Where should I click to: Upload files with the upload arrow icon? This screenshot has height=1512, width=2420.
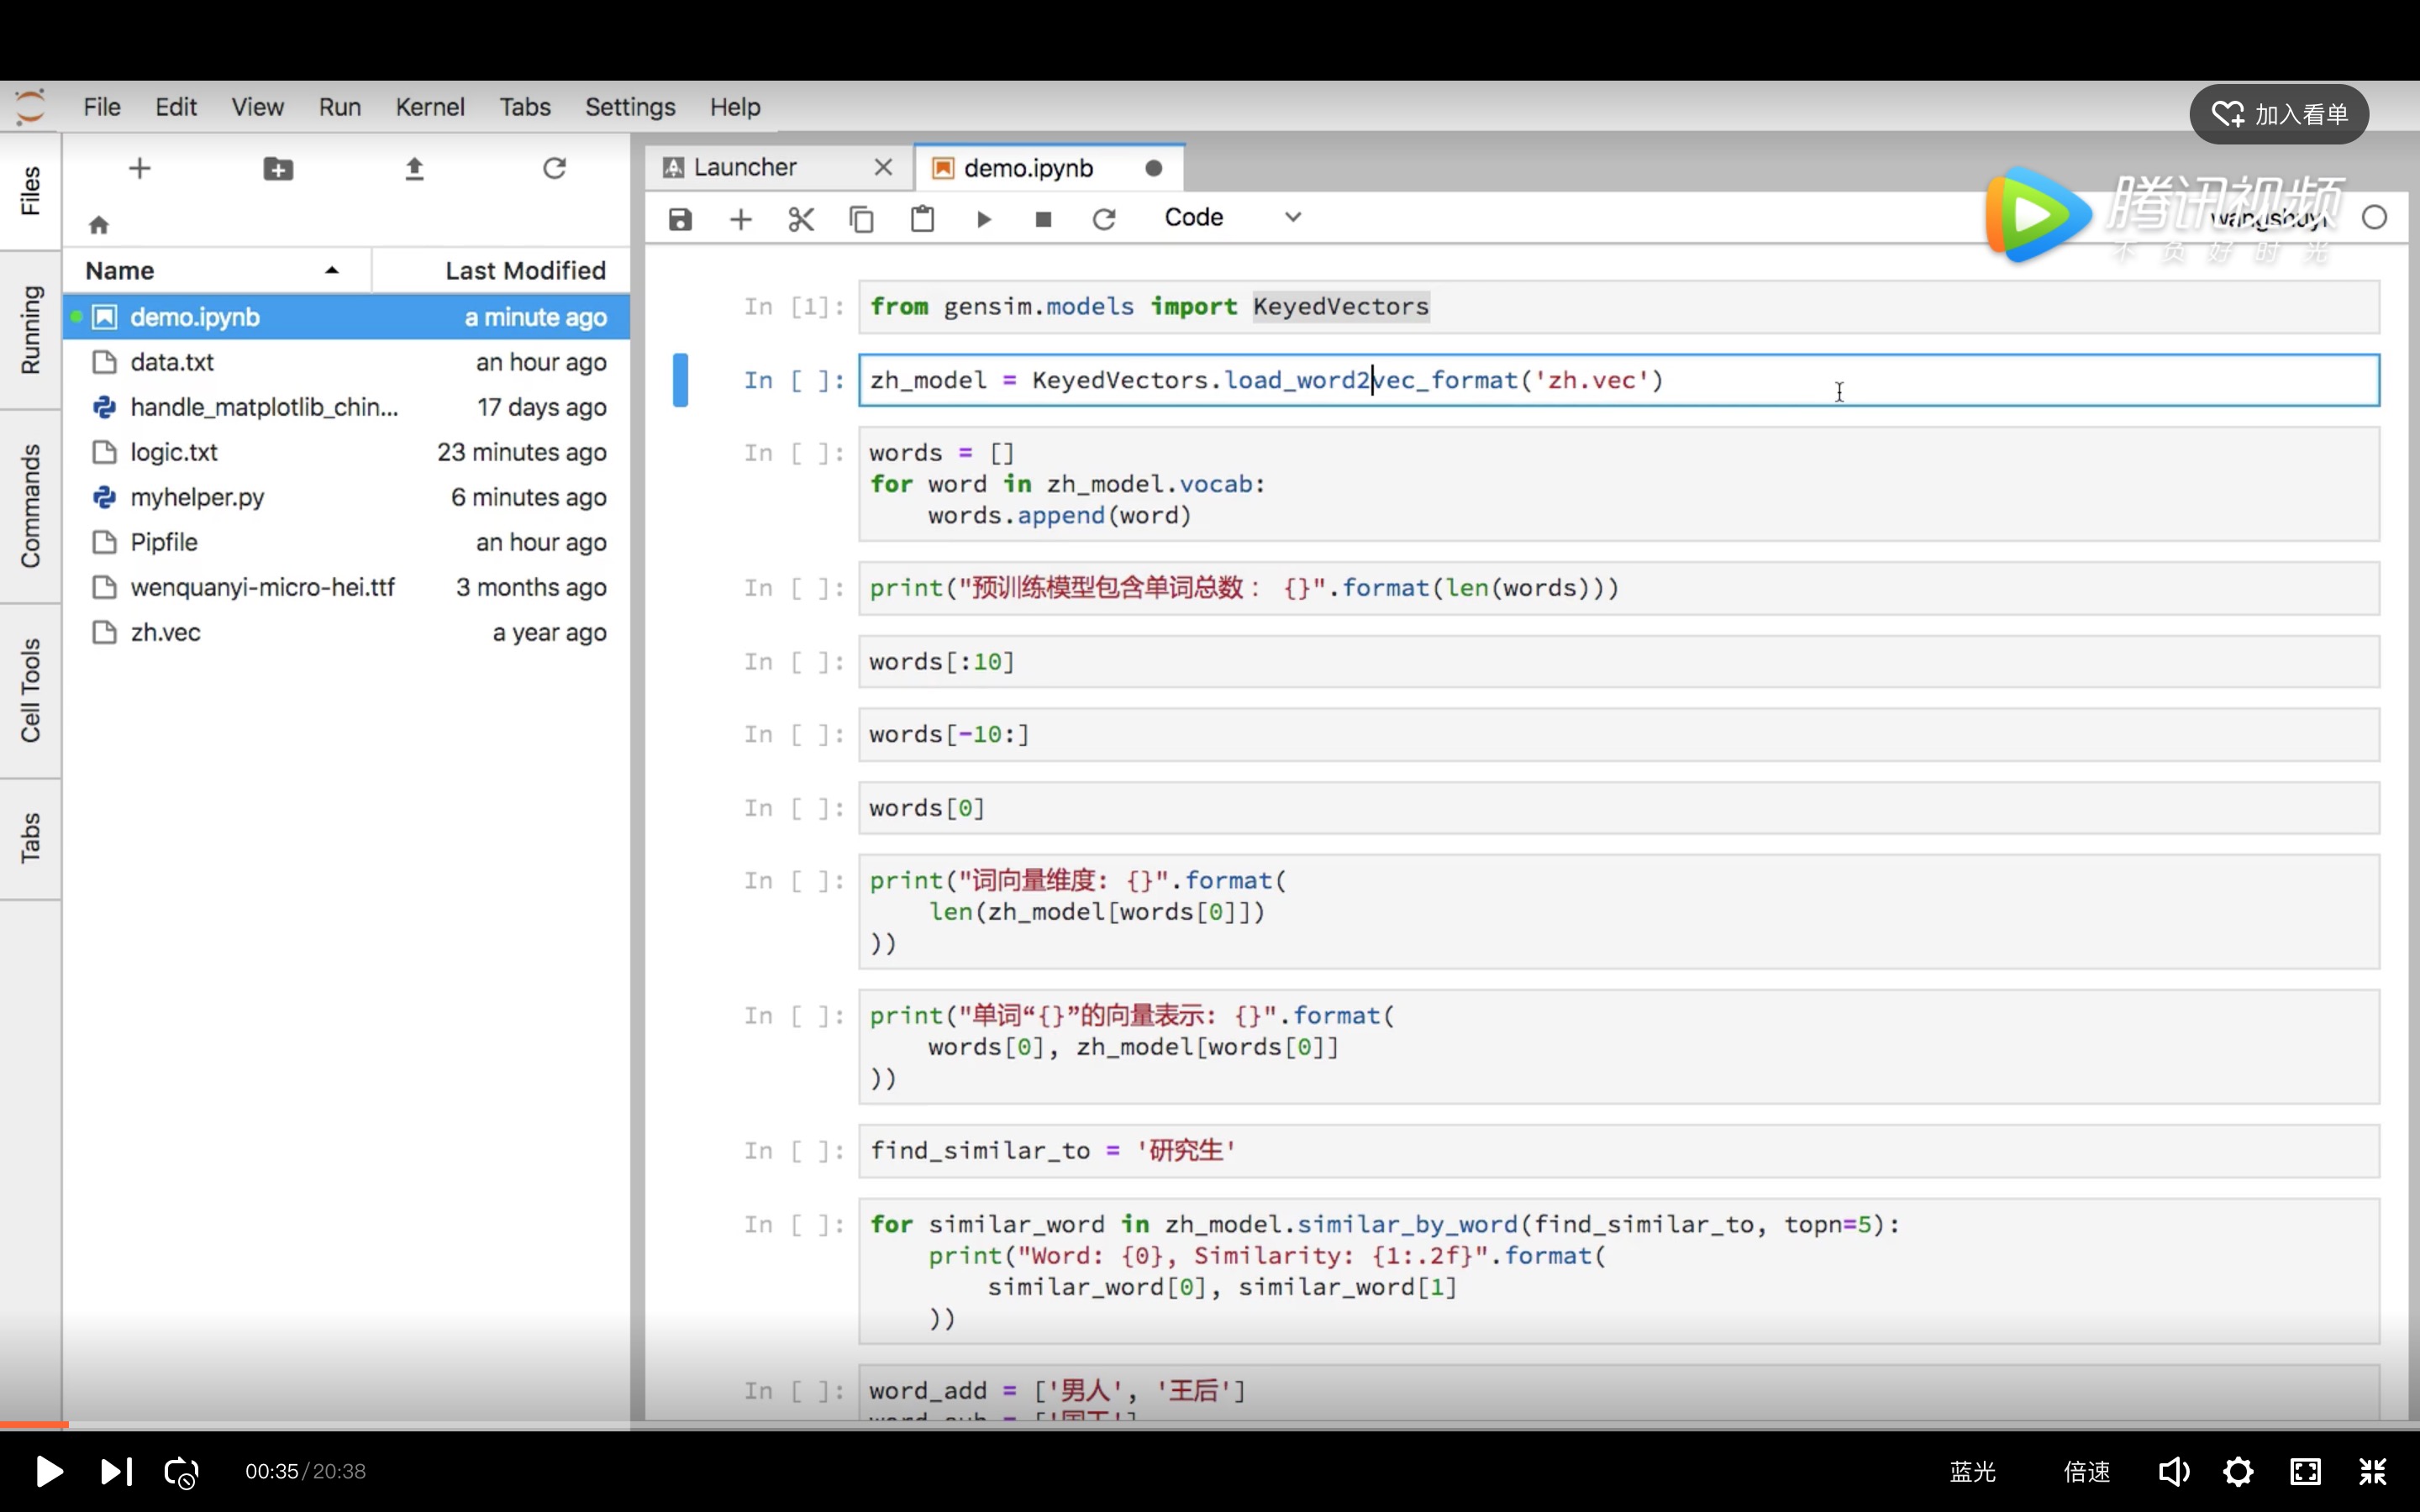pyautogui.click(x=414, y=169)
